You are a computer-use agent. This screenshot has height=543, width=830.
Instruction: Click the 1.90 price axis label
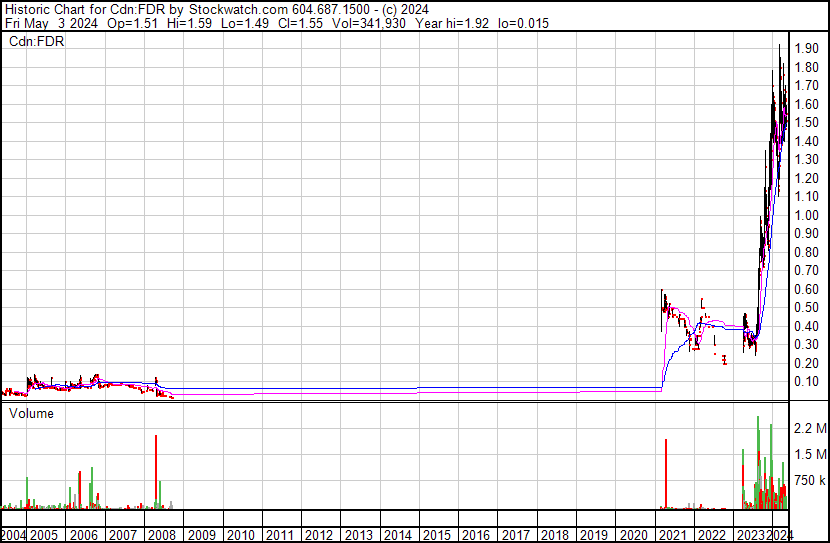point(807,49)
